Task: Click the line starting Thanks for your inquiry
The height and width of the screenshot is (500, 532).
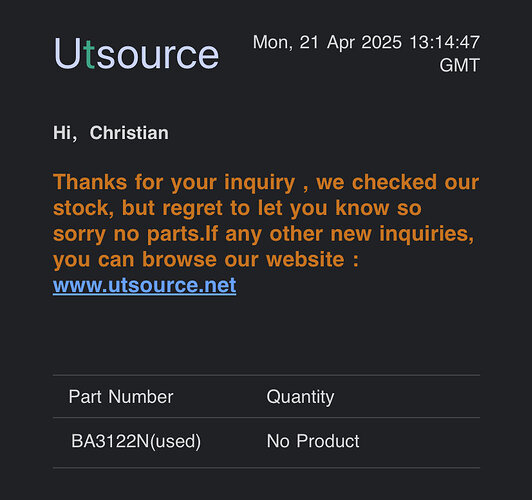Action: coord(266,182)
